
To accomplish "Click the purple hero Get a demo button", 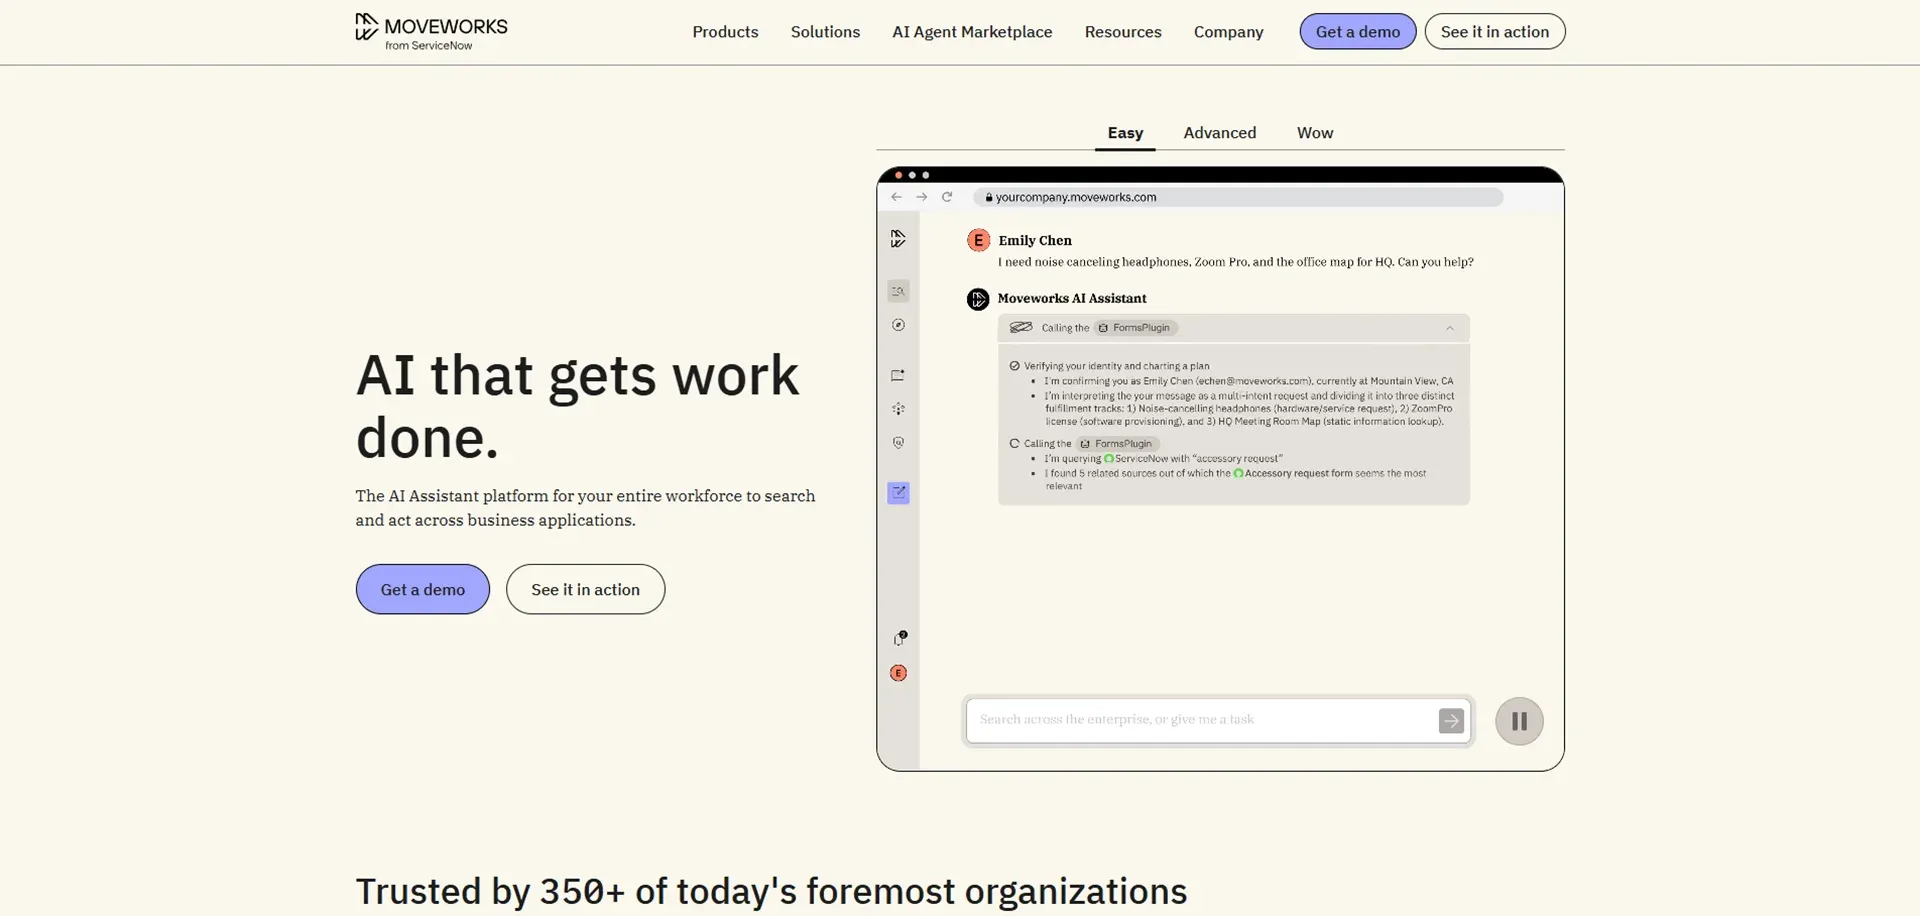I will tap(422, 590).
